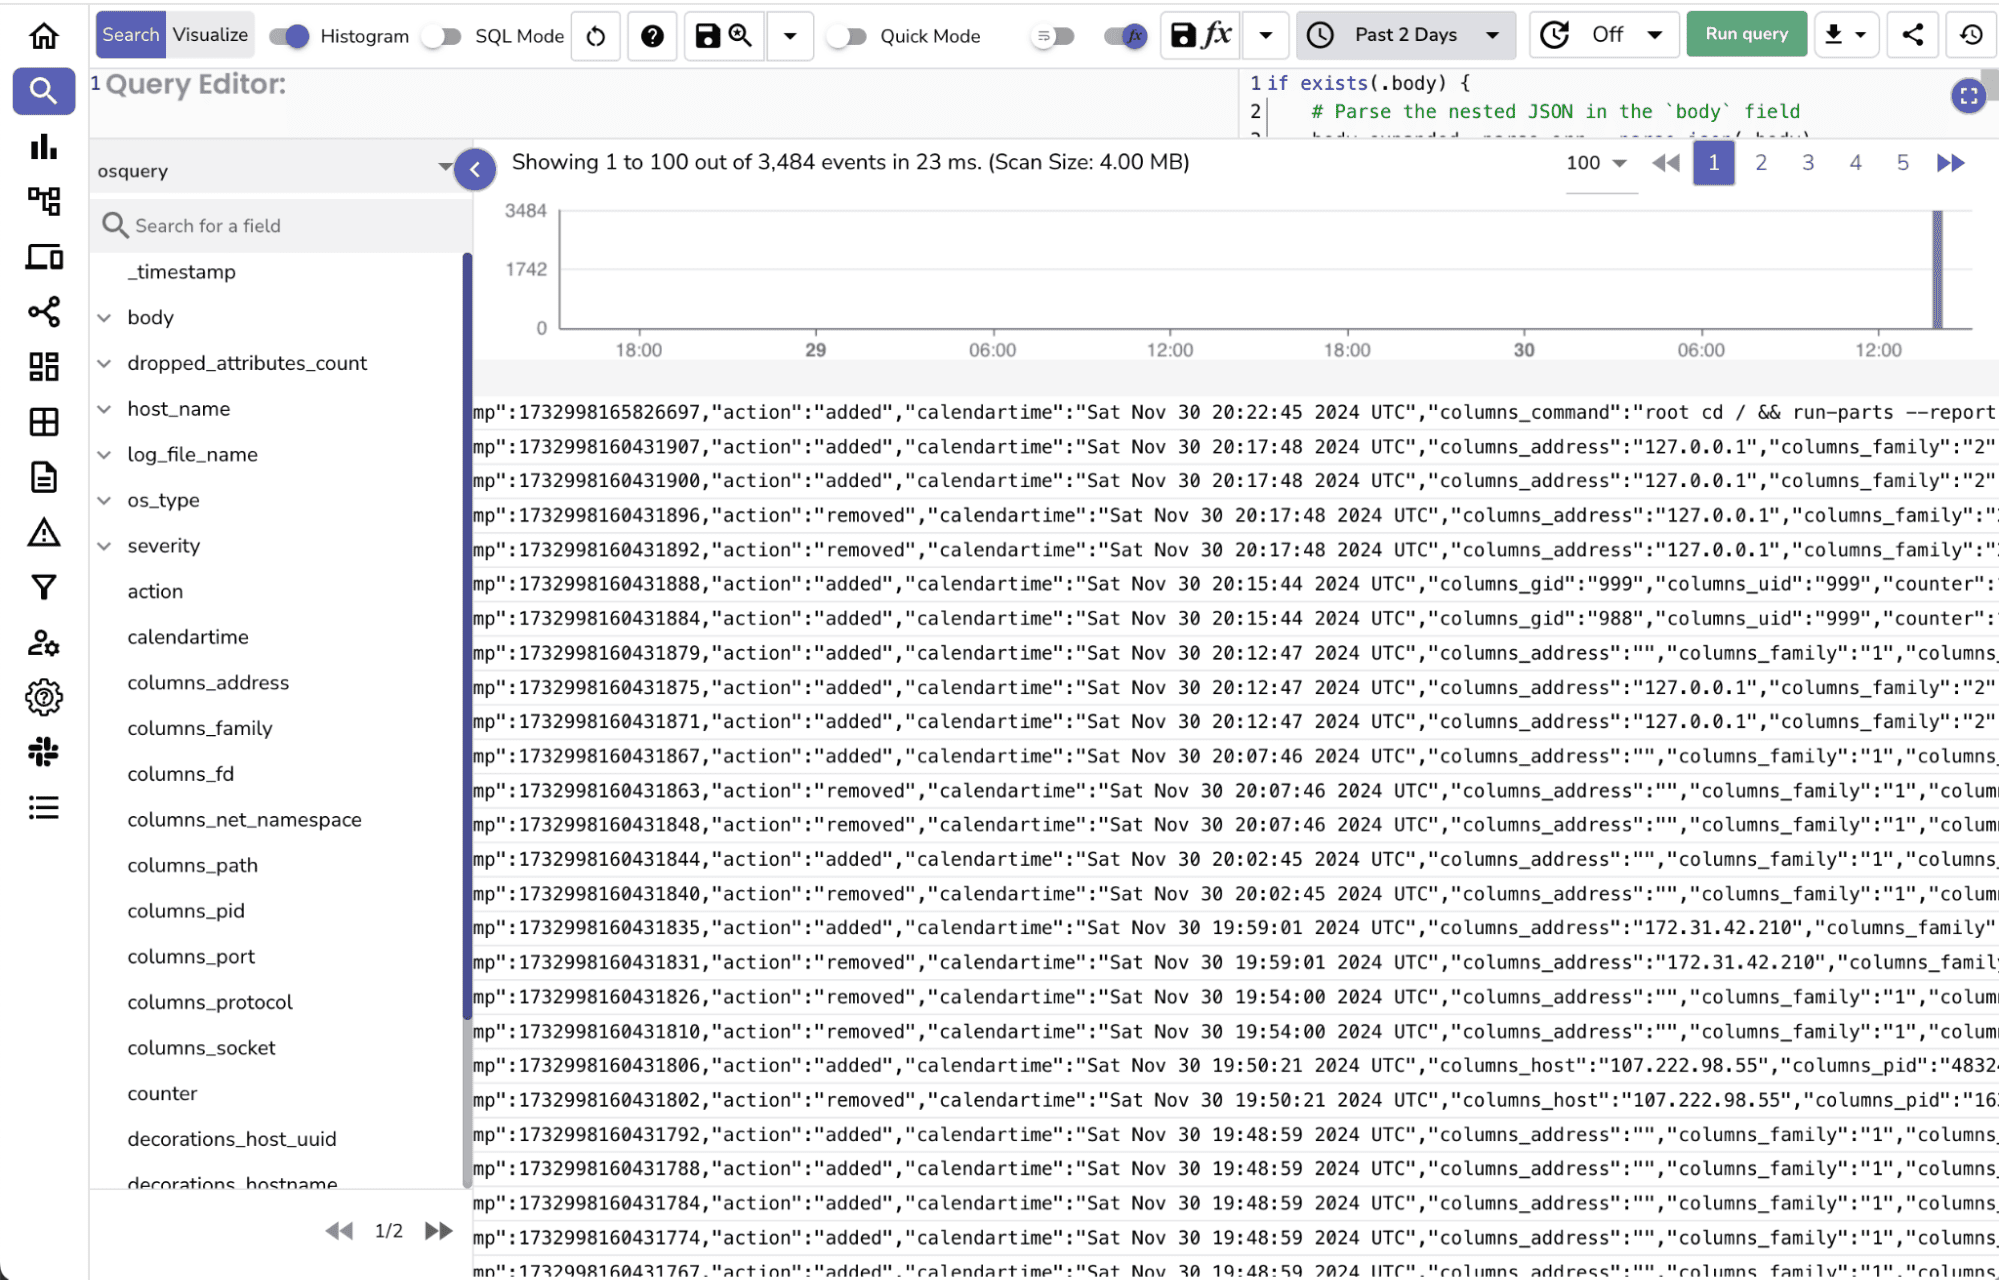Click the help question mark icon
This screenshot has width=1999, height=1280.
pos(652,36)
